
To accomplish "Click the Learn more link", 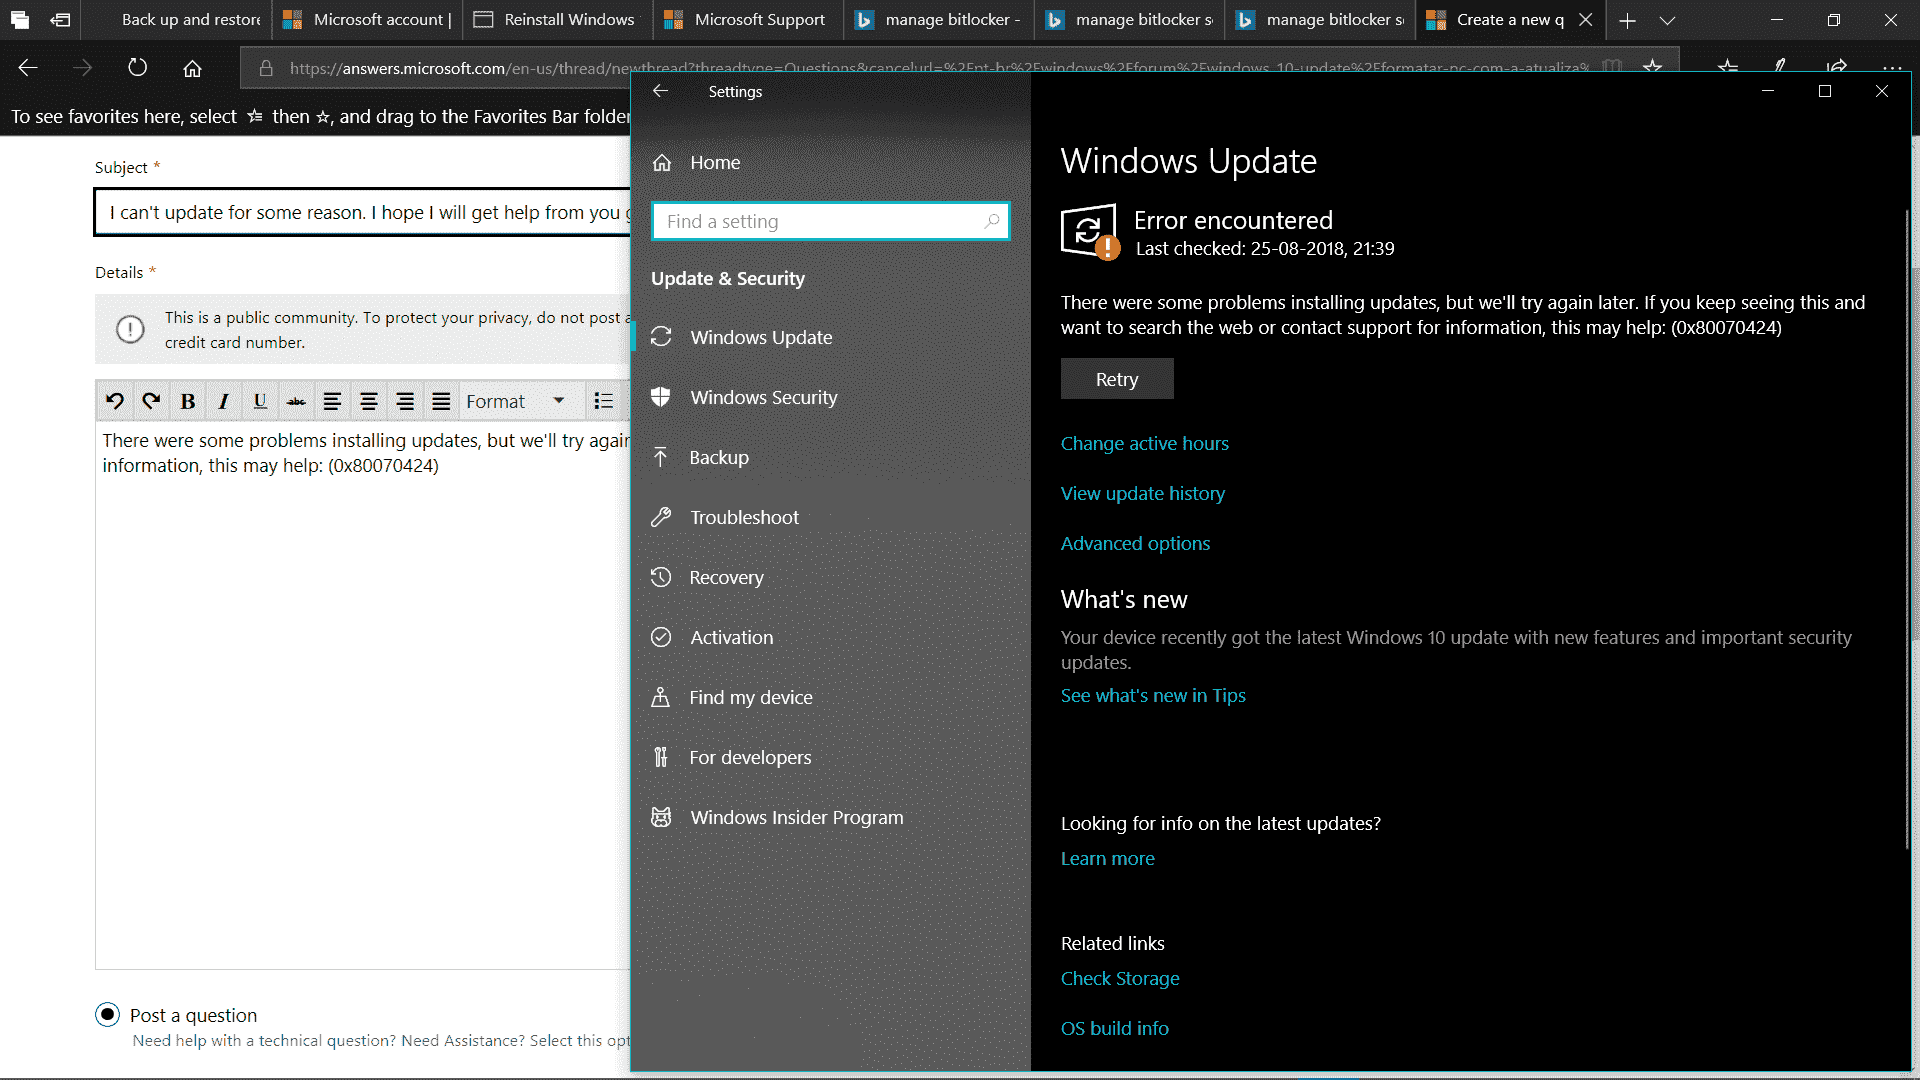I will coord(1107,858).
